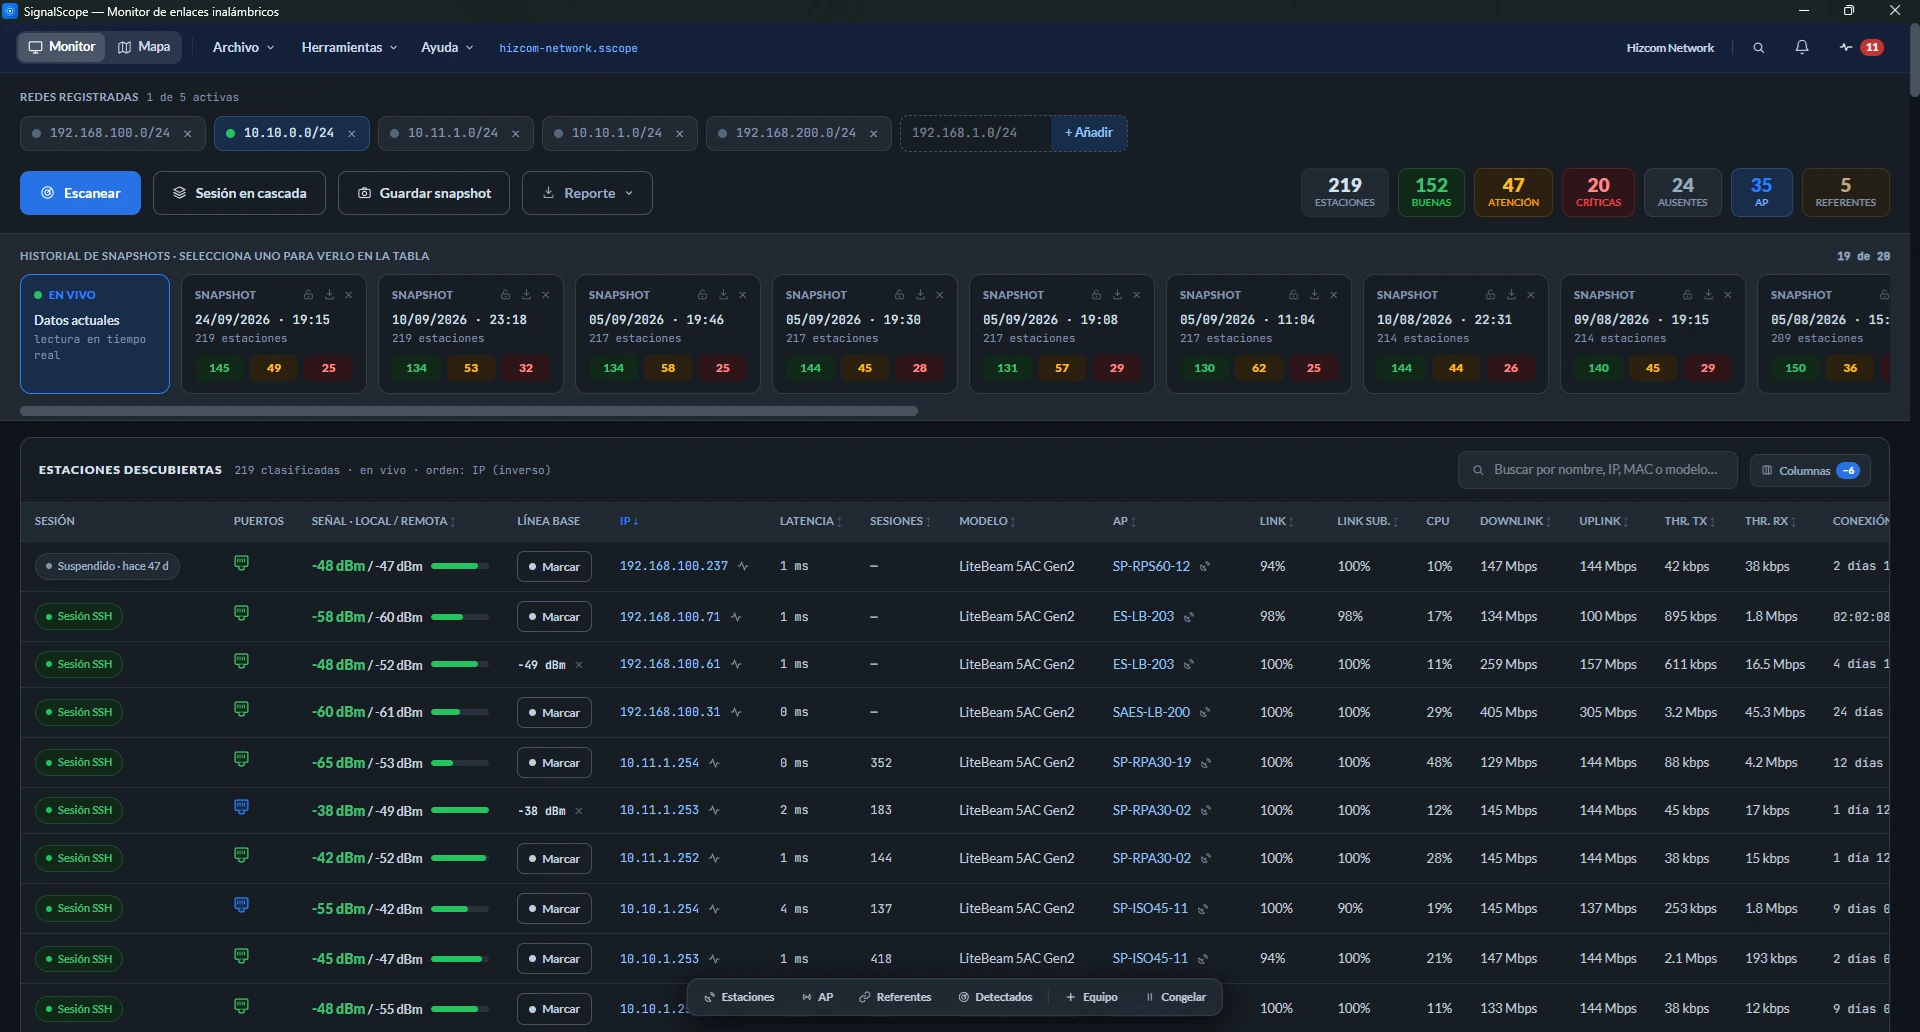Toggle the Detectados filter in floating bar
1920x1032 pixels.
coord(996,997)
